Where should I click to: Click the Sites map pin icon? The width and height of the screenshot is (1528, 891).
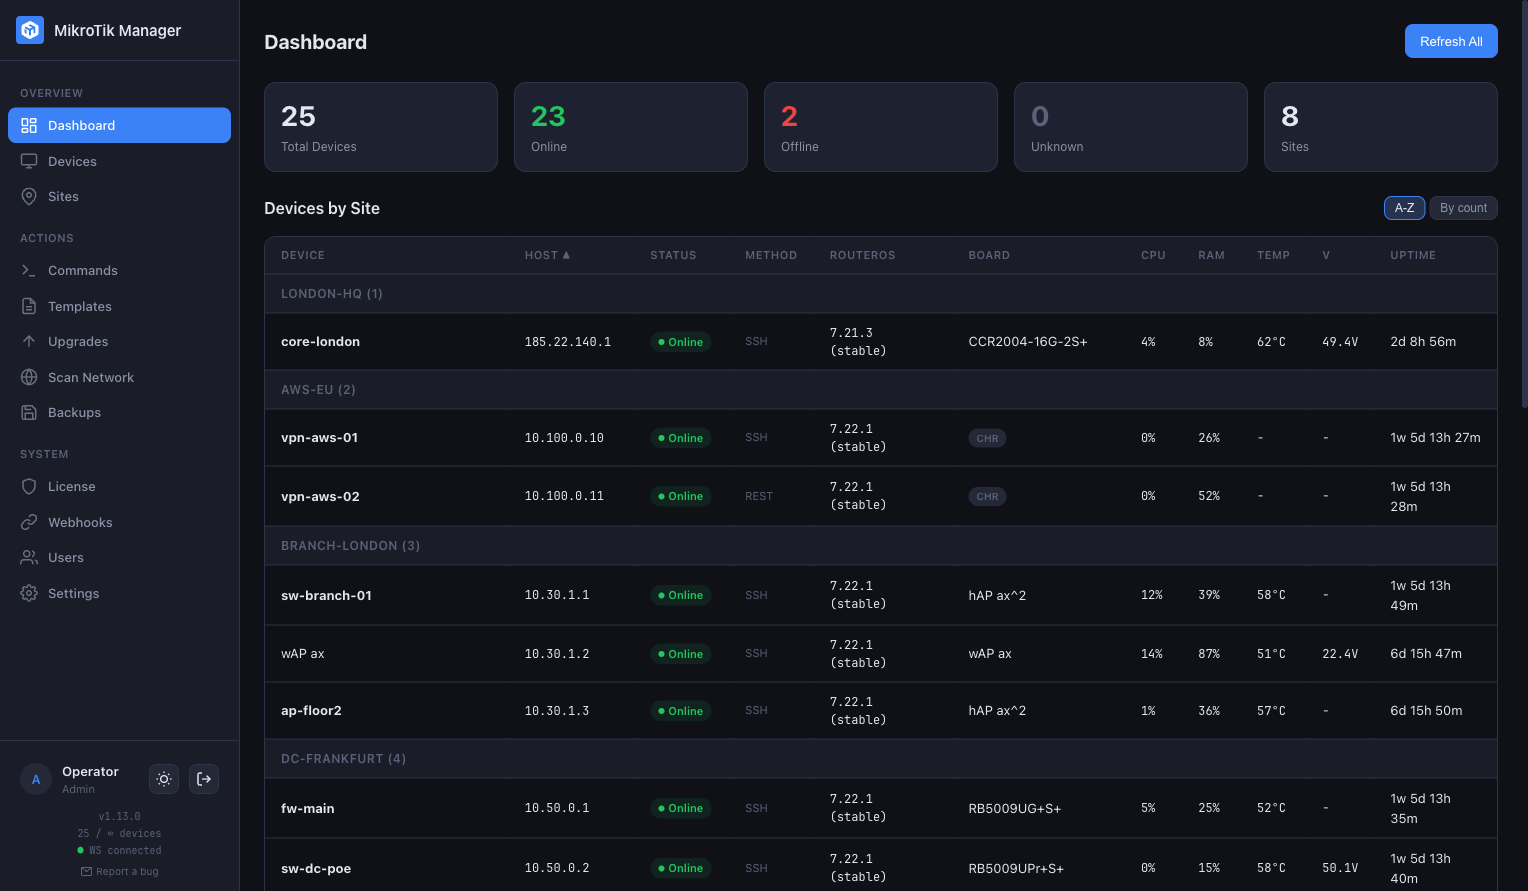coord(29,196)
